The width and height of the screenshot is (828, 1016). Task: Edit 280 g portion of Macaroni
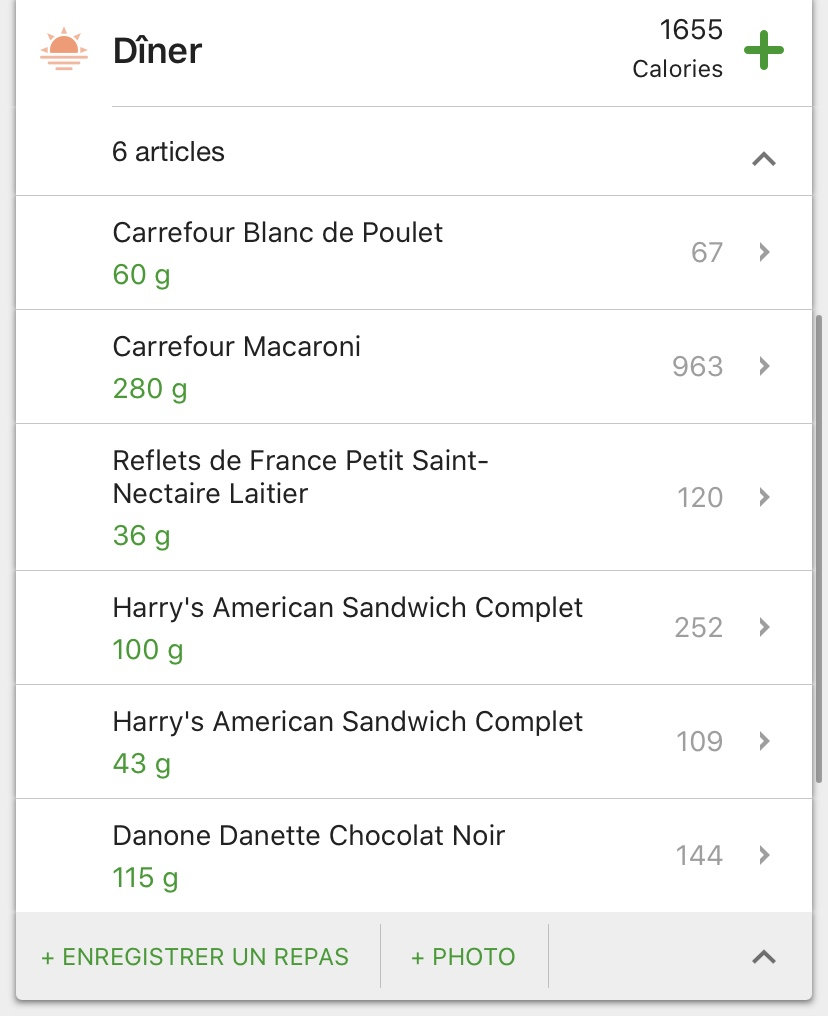pos(149,388)
